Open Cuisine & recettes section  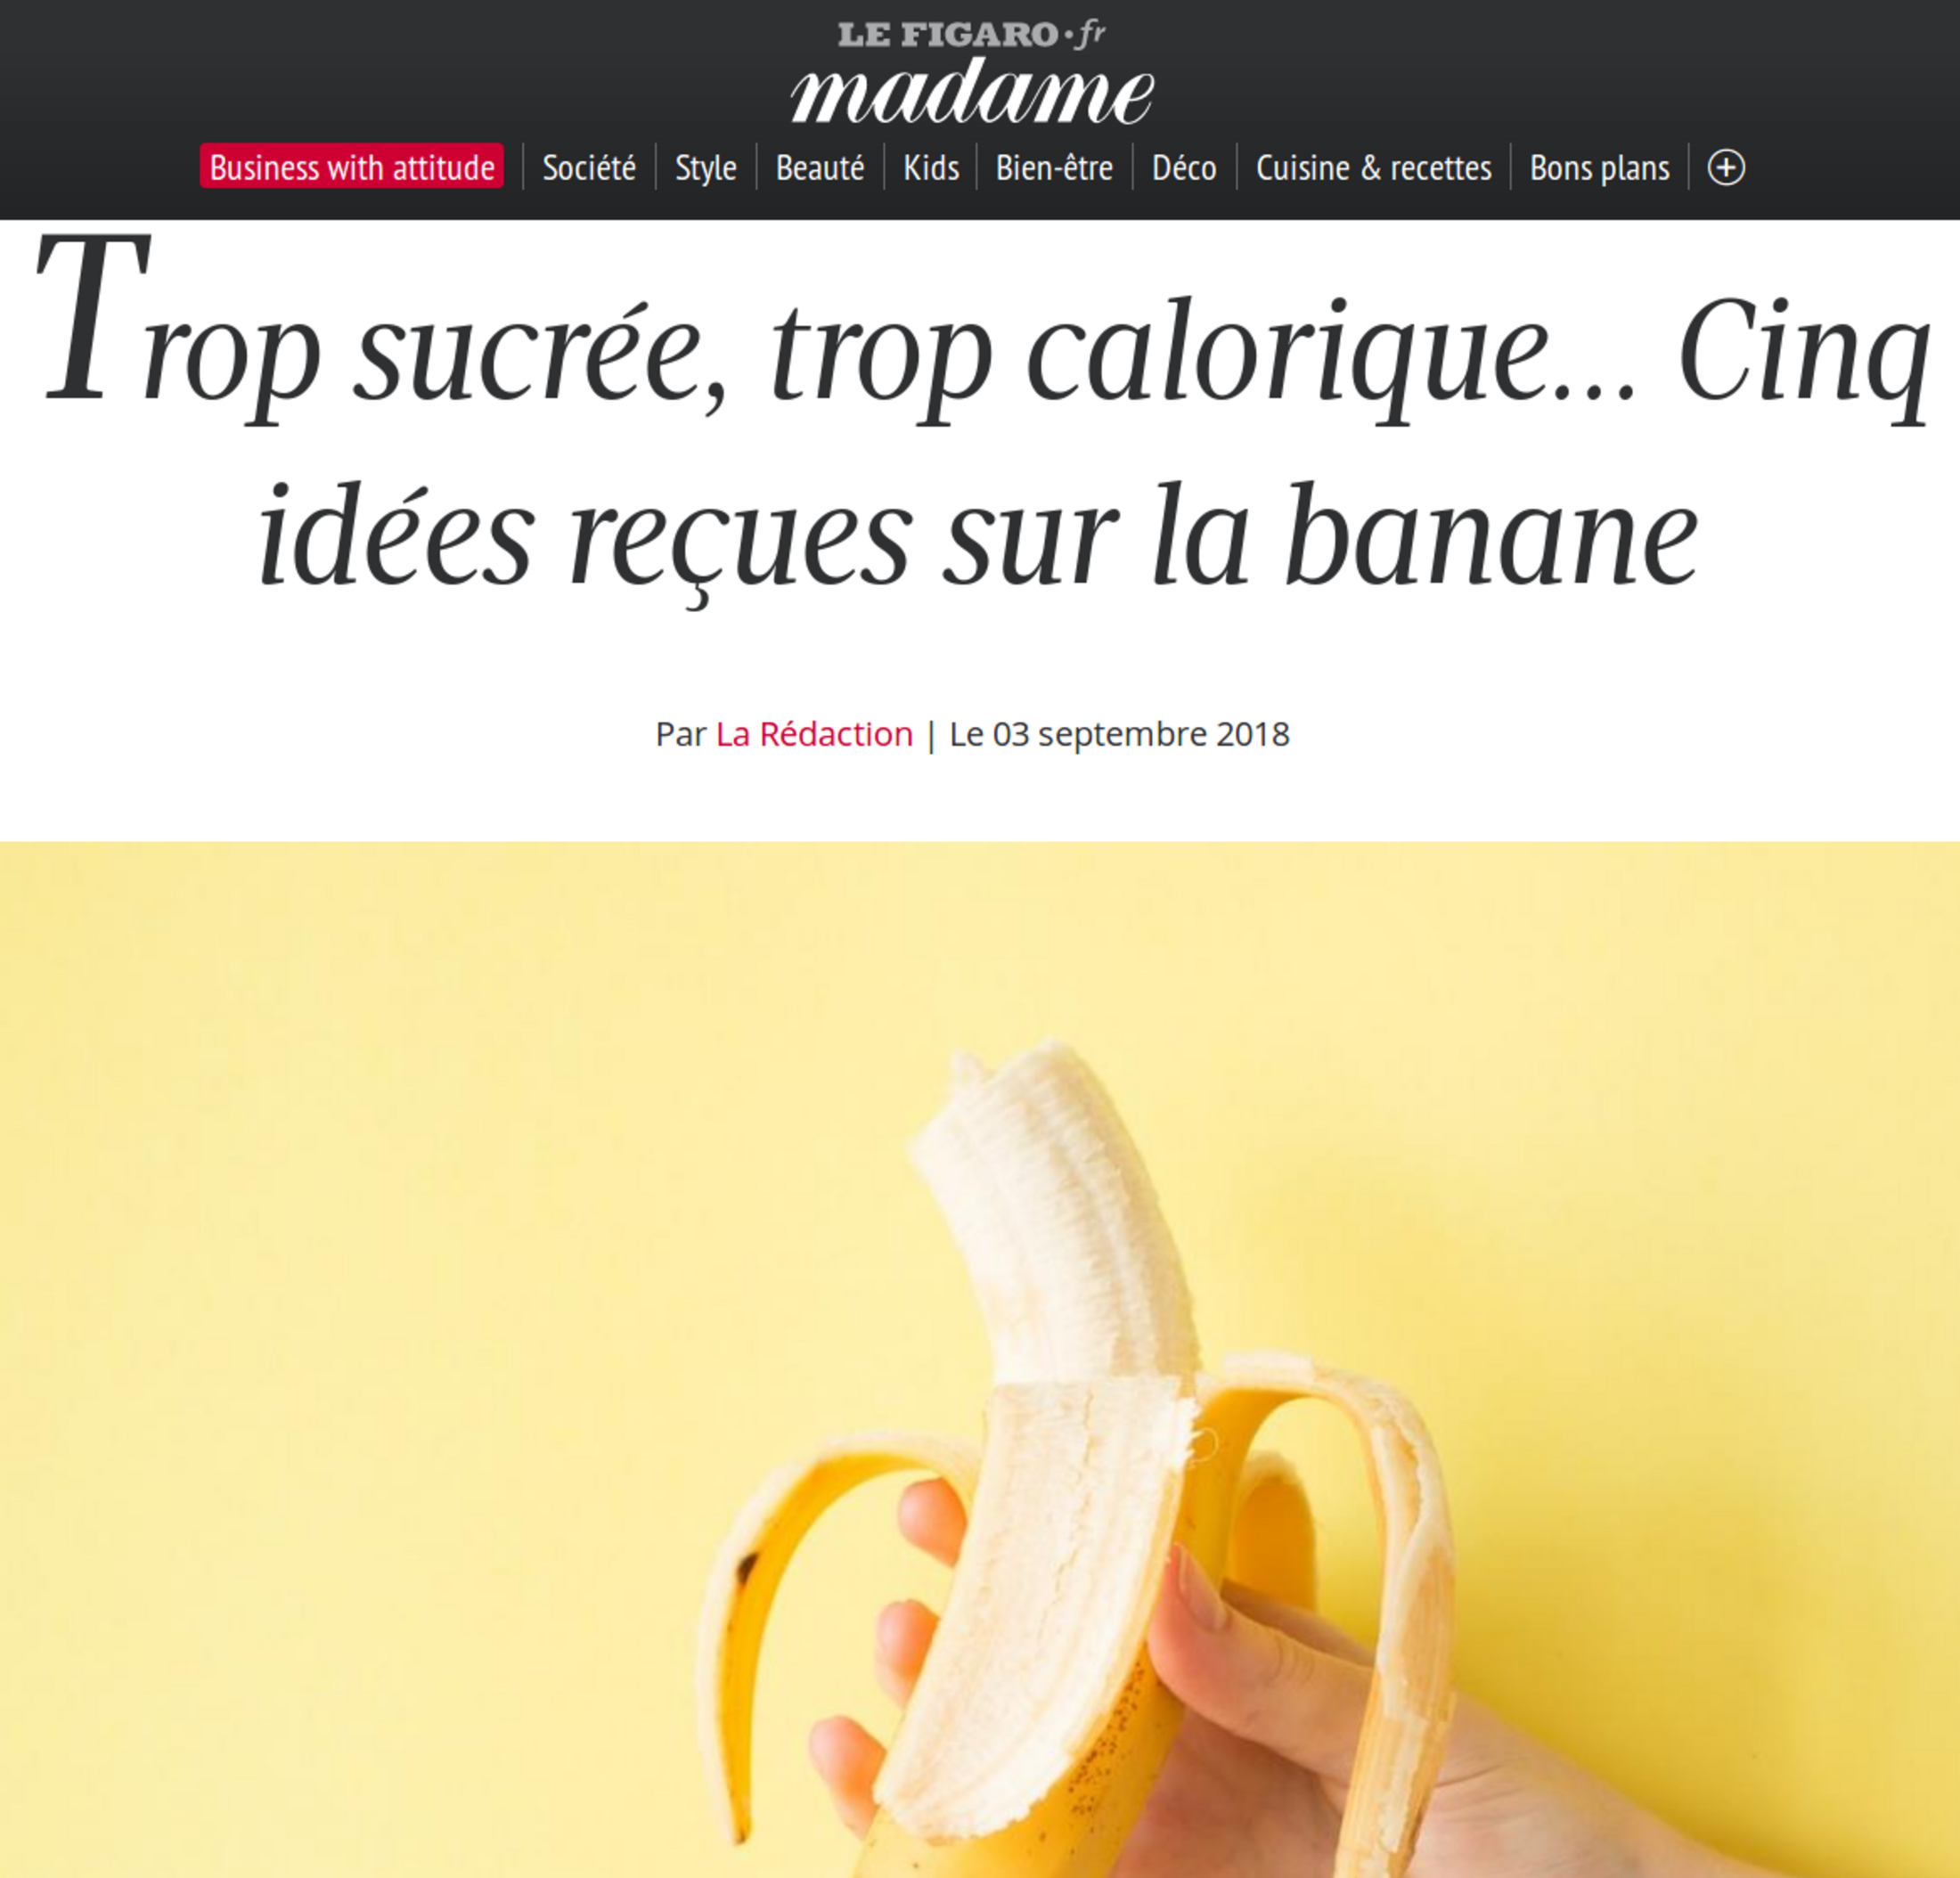tap(1373, 167)
